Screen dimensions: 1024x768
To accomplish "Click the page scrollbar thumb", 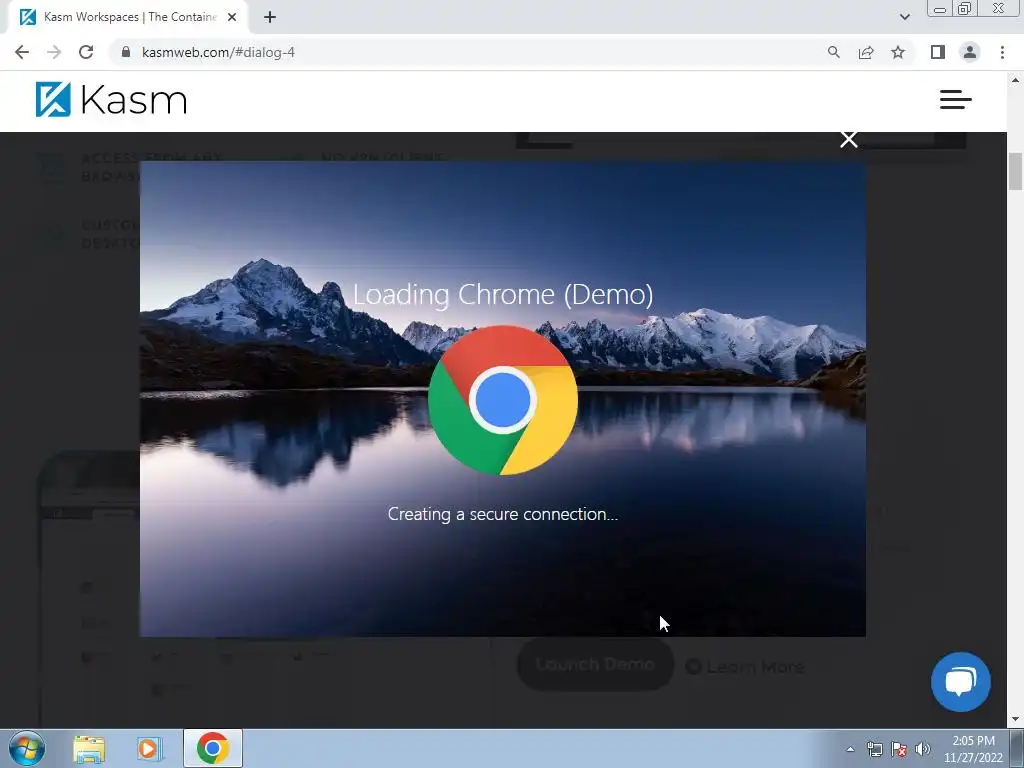I will (x=1015, y=170).
